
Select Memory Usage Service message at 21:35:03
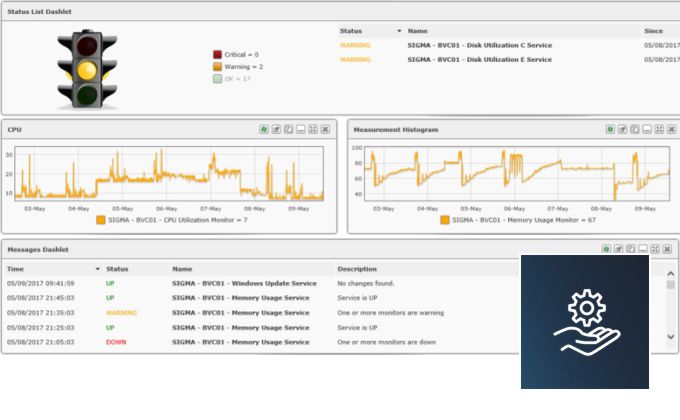[x=241, y=313]
